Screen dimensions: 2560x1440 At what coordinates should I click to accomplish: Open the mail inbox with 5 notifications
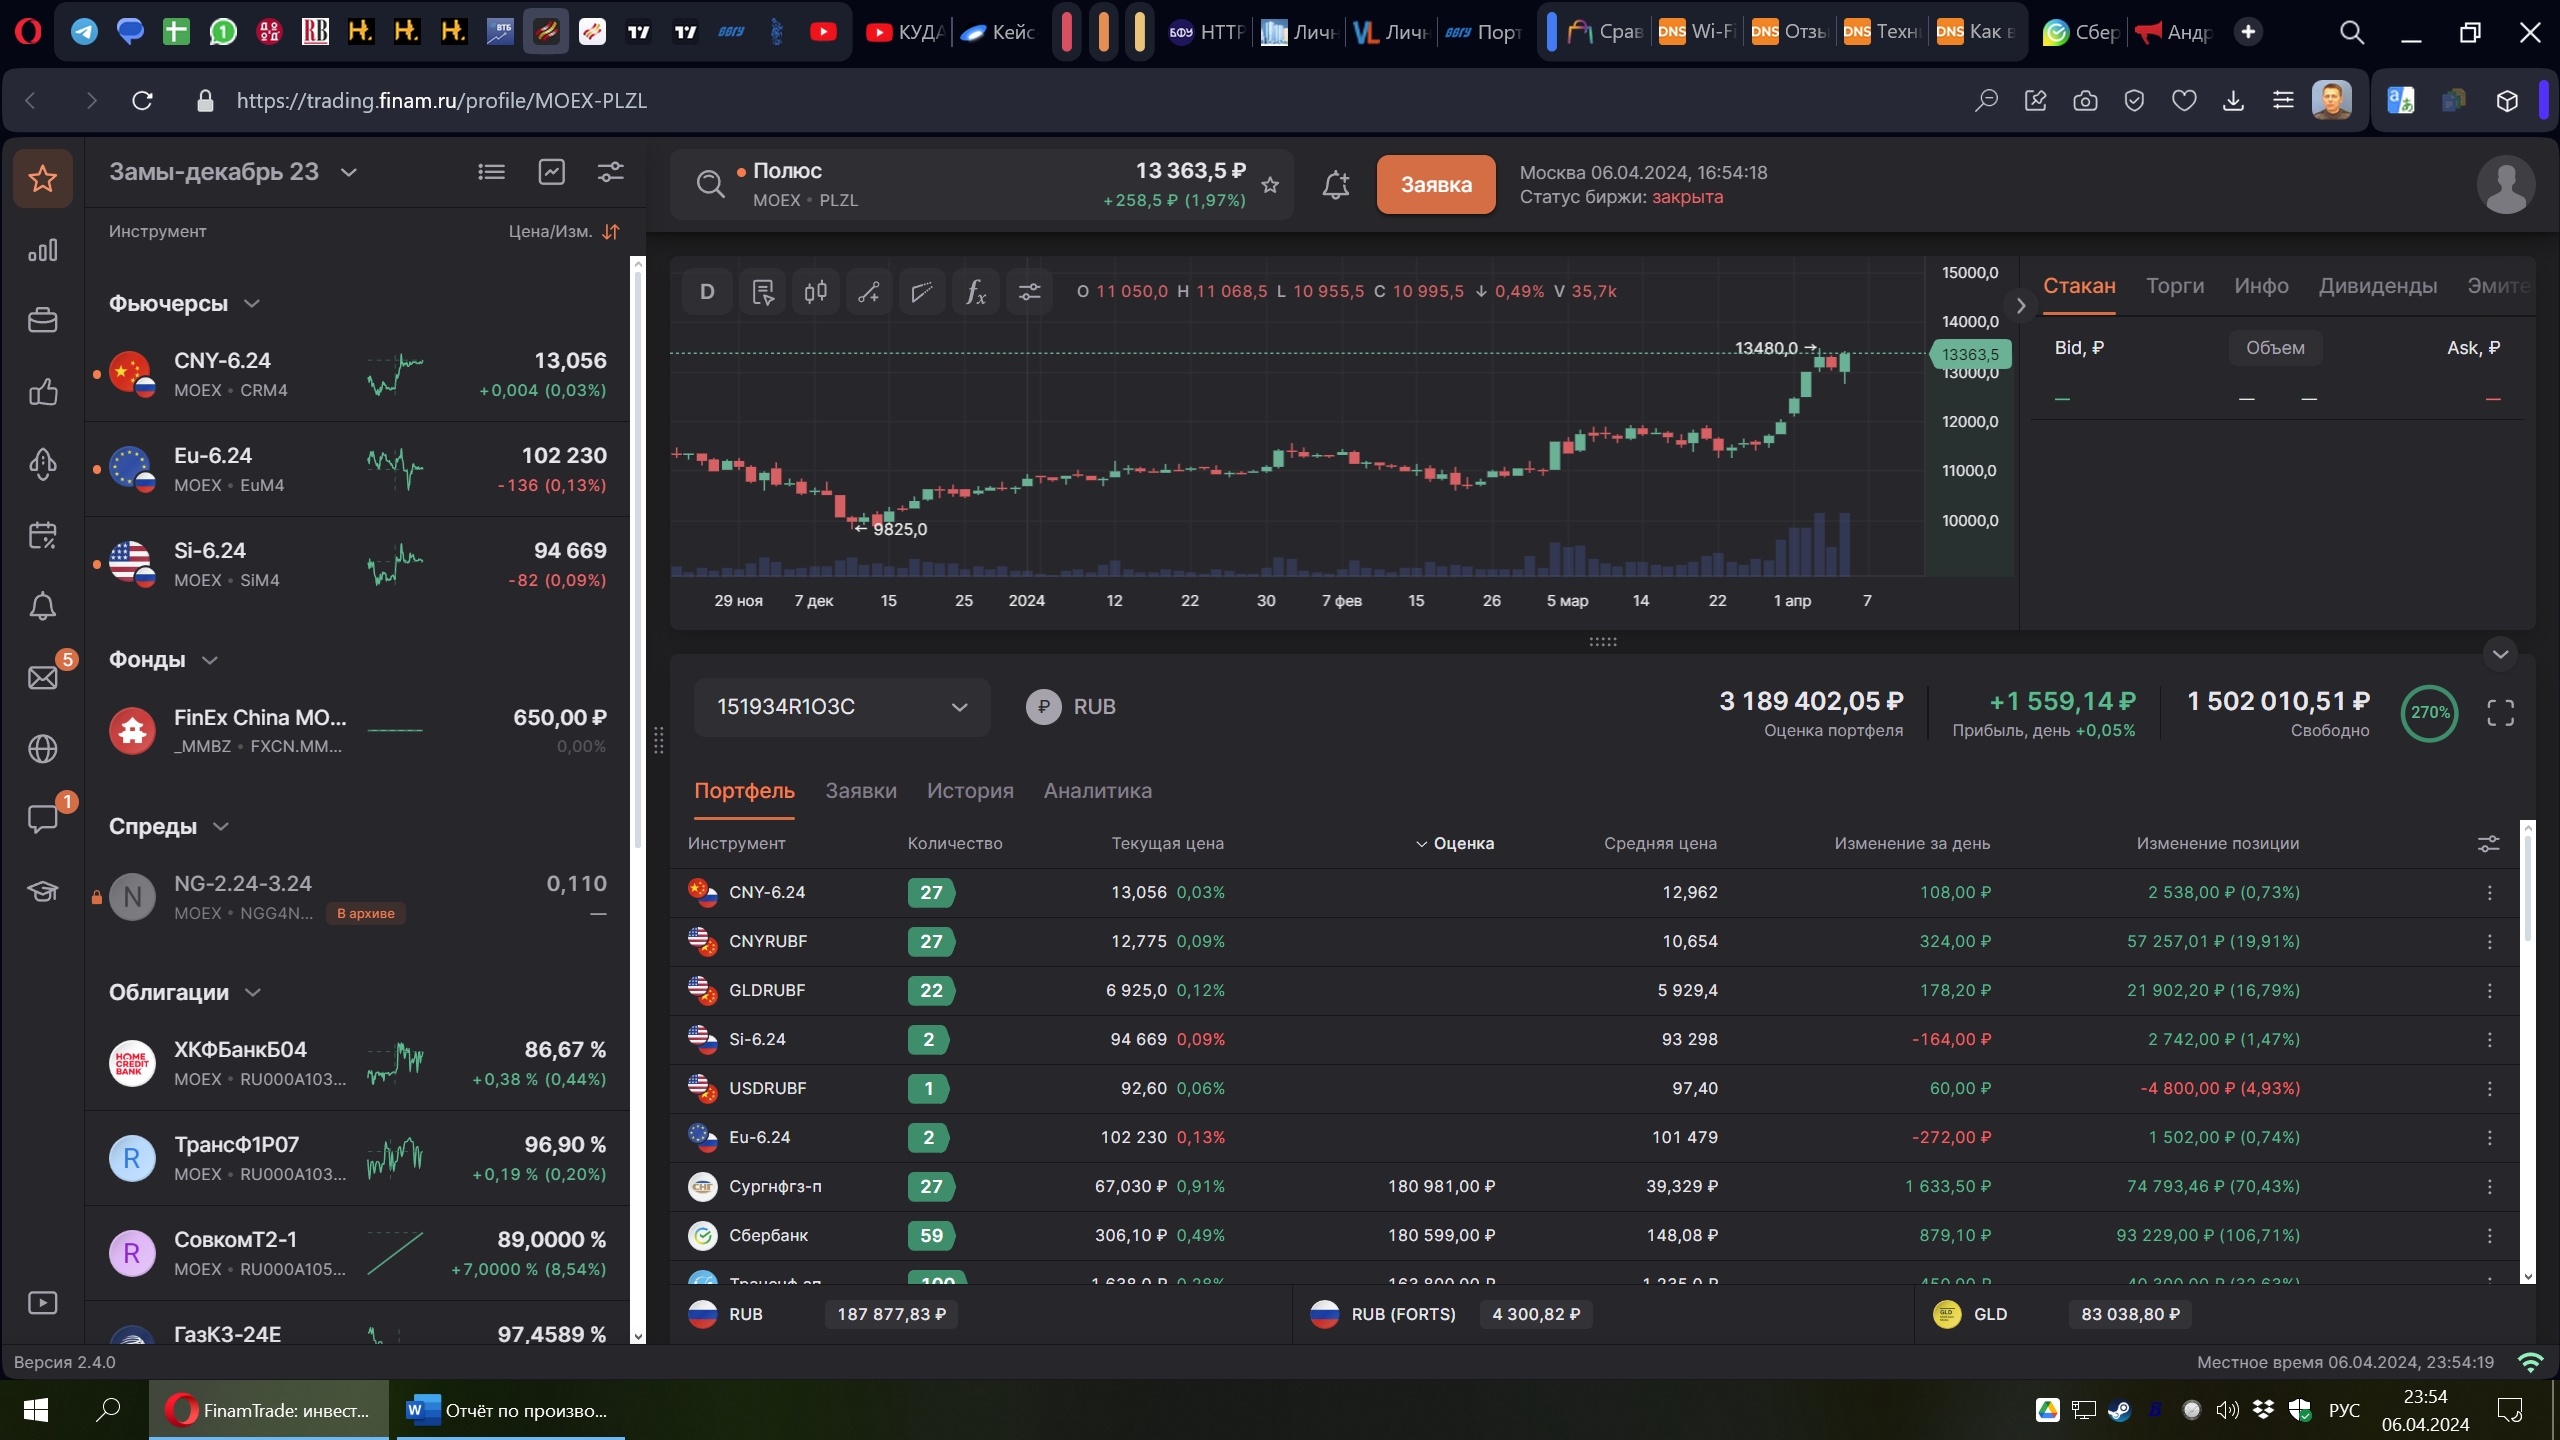(x=42, y=677)
